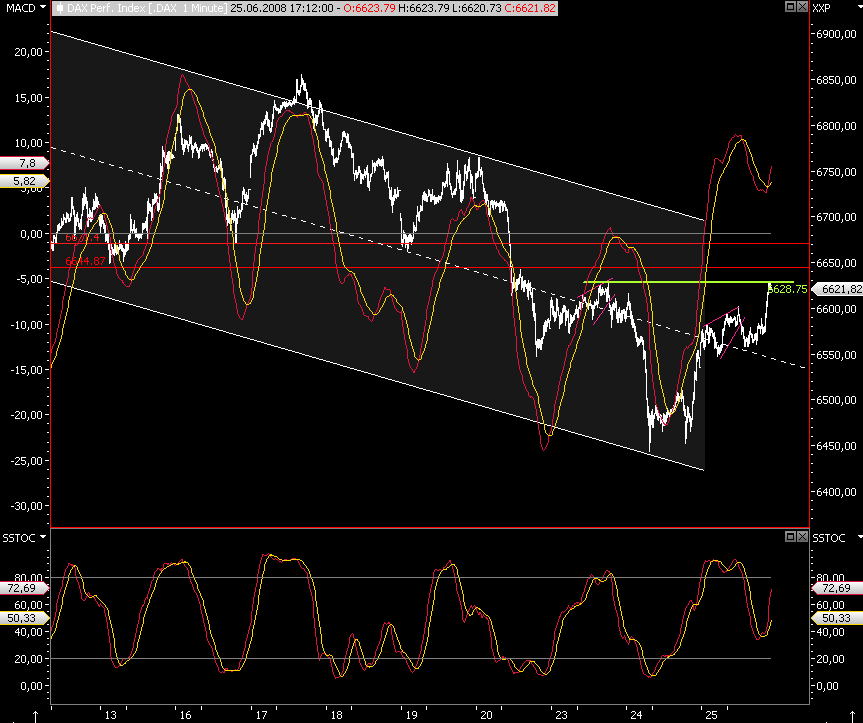Screen dimensions: 863x723
Task: Close the SSTOC indicator panel
Action: [802, 536]
